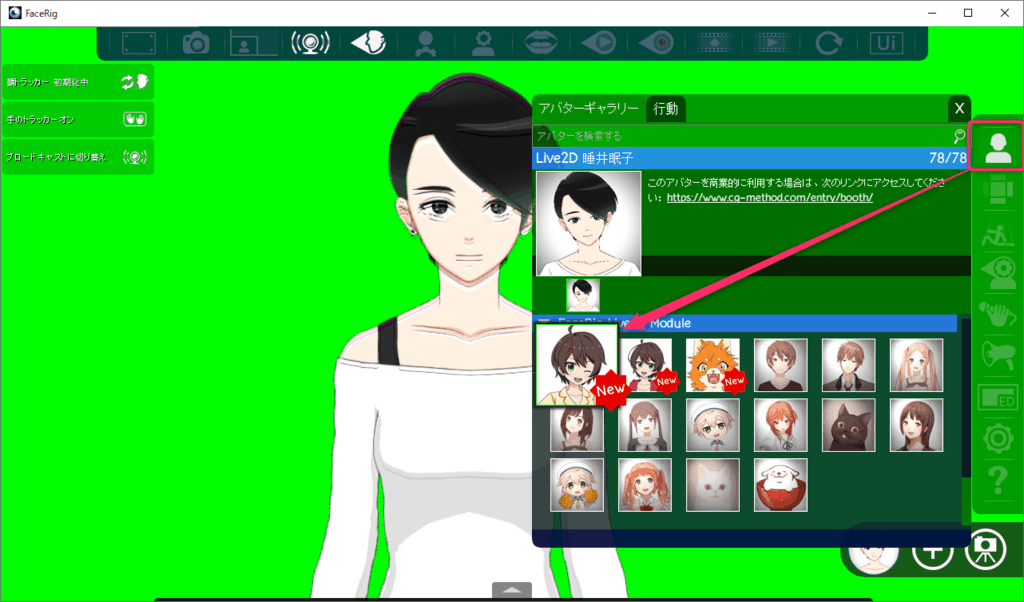The image size is (1024, 602).
Task: Close the avatar gallery with X button
Action: (x=959, y=109)
